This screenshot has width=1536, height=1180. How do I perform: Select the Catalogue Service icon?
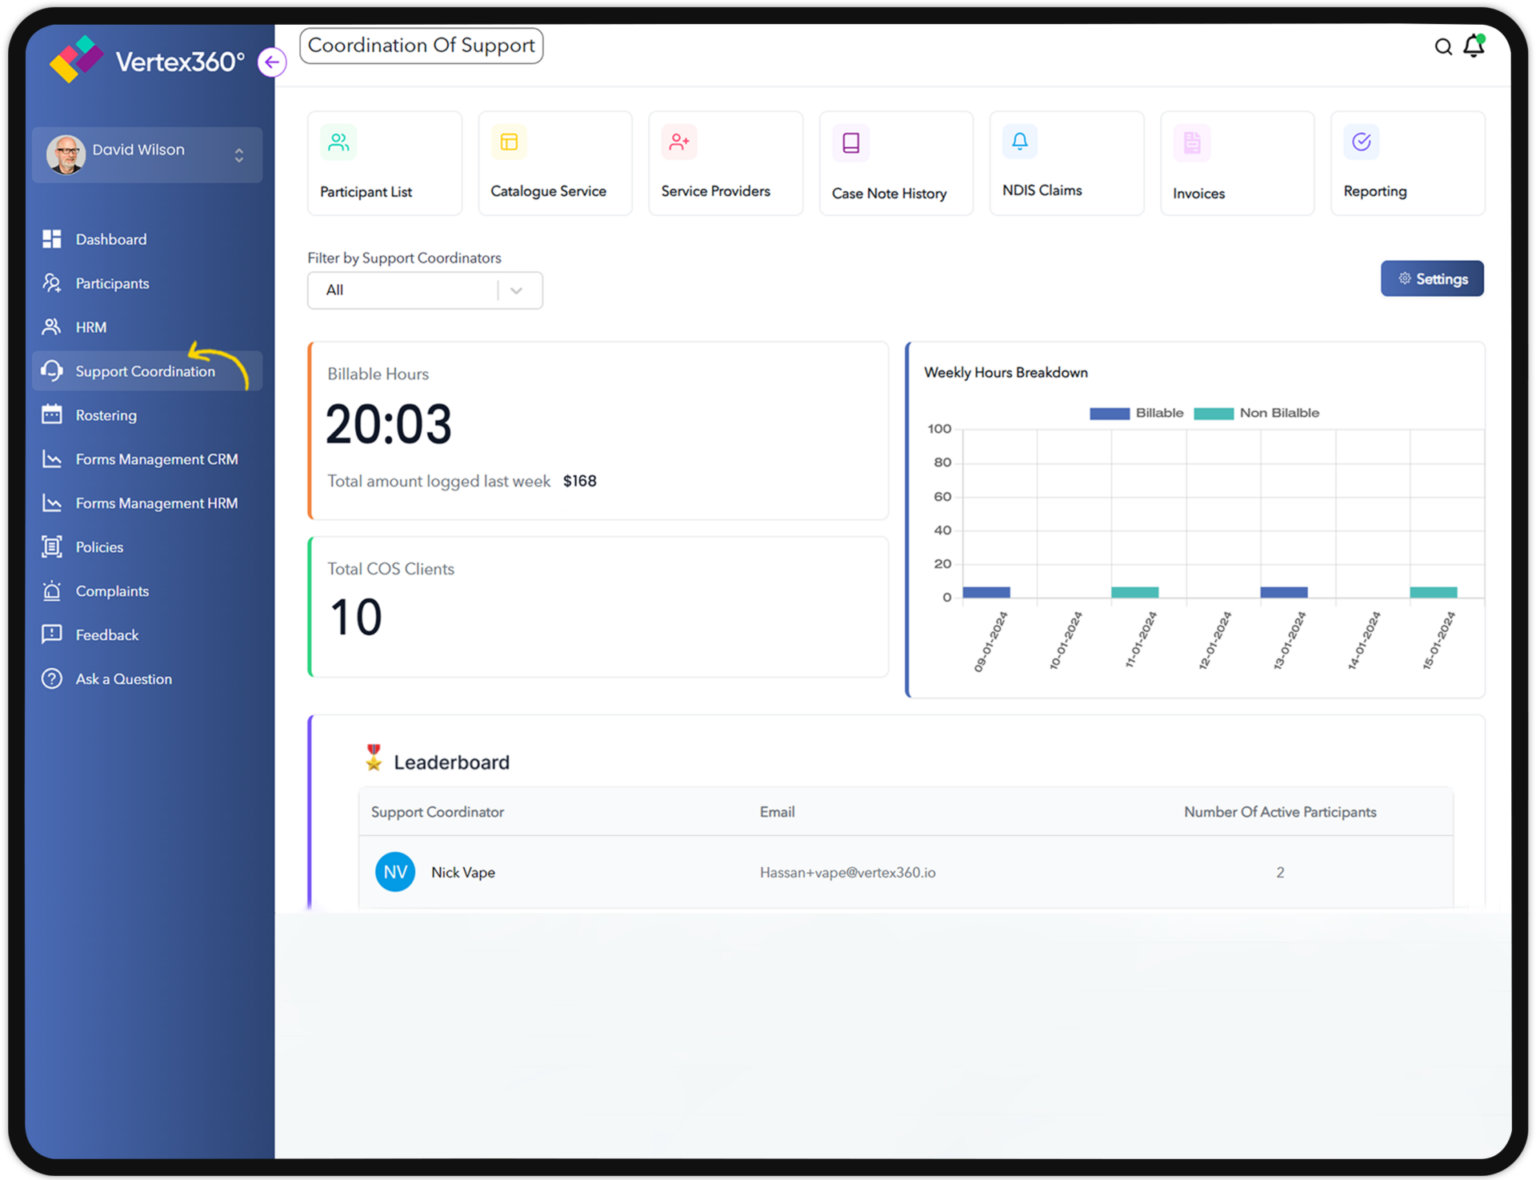pyautogui.click(x=554, y=162)
